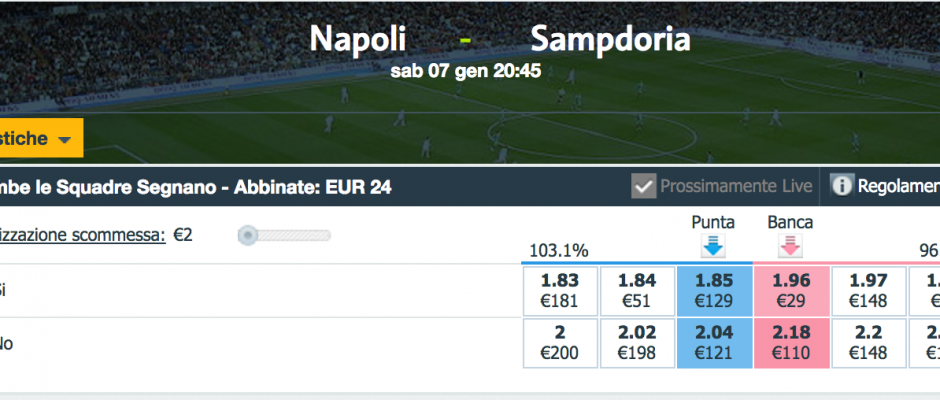Click the Napoli team name
940x400 pixels.
(358, 40)
